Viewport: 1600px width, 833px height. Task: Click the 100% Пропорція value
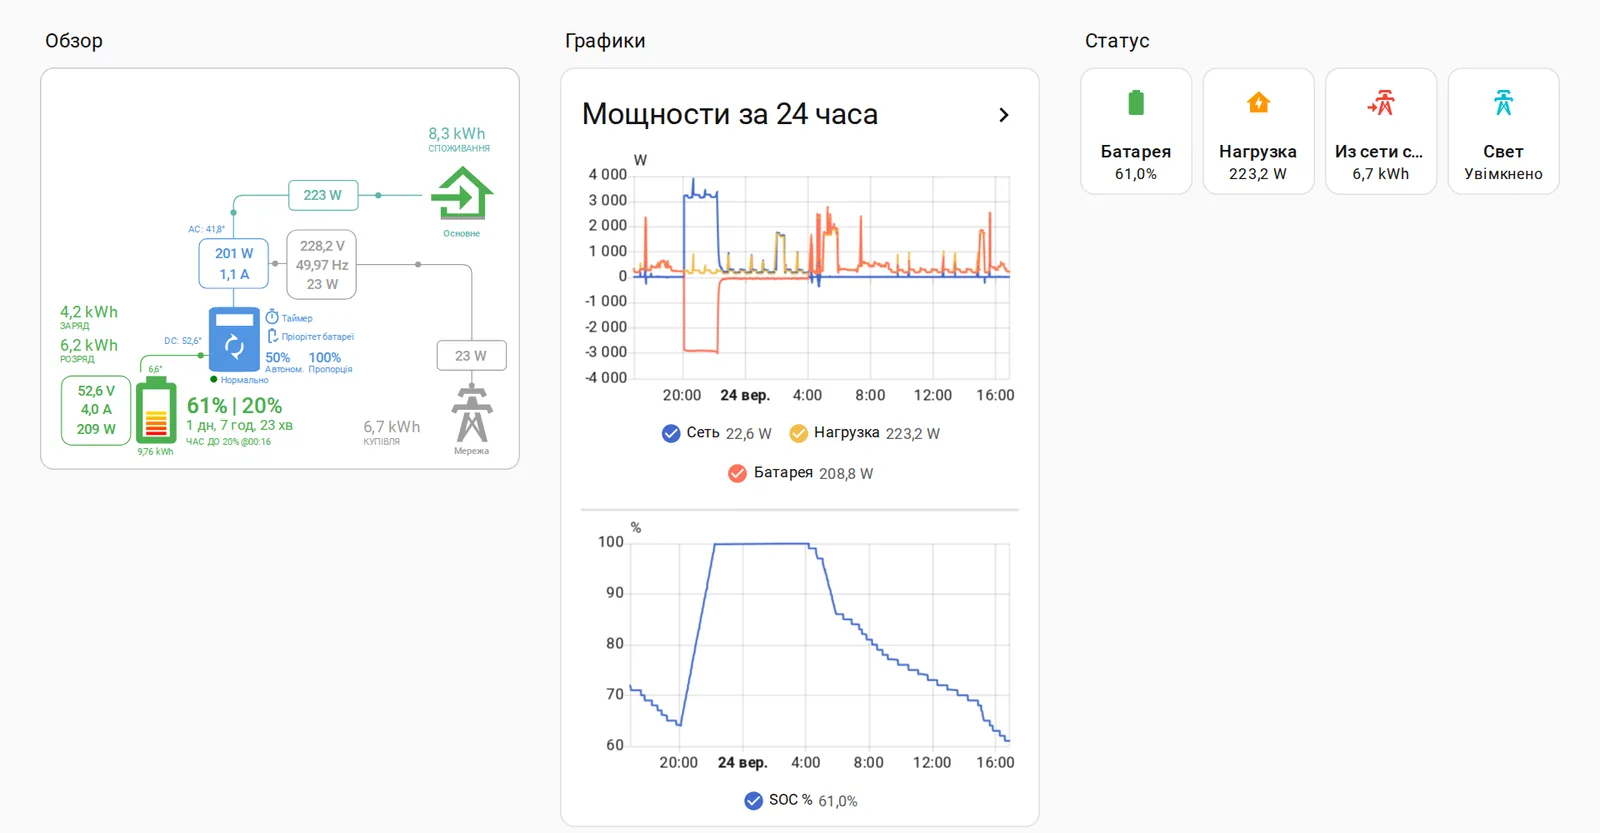[x=325, y=357]
